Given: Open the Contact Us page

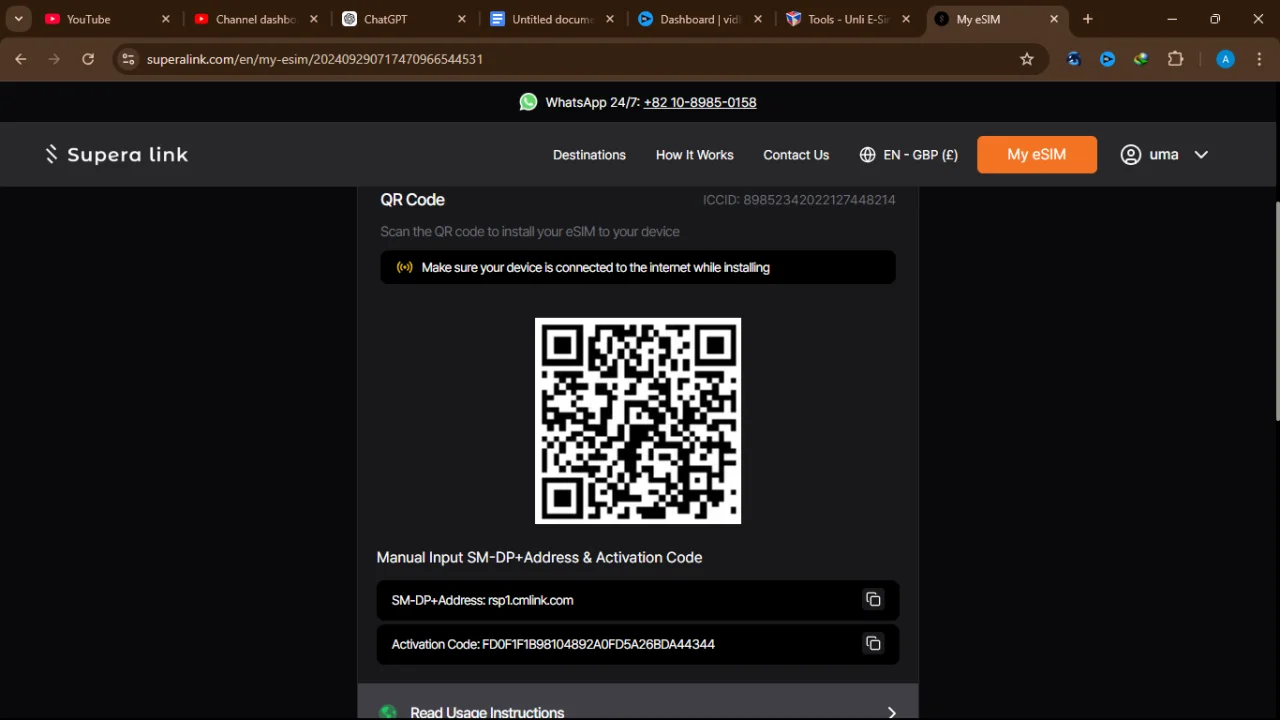Looking at the screenshot, I should [x=796, y=155].
